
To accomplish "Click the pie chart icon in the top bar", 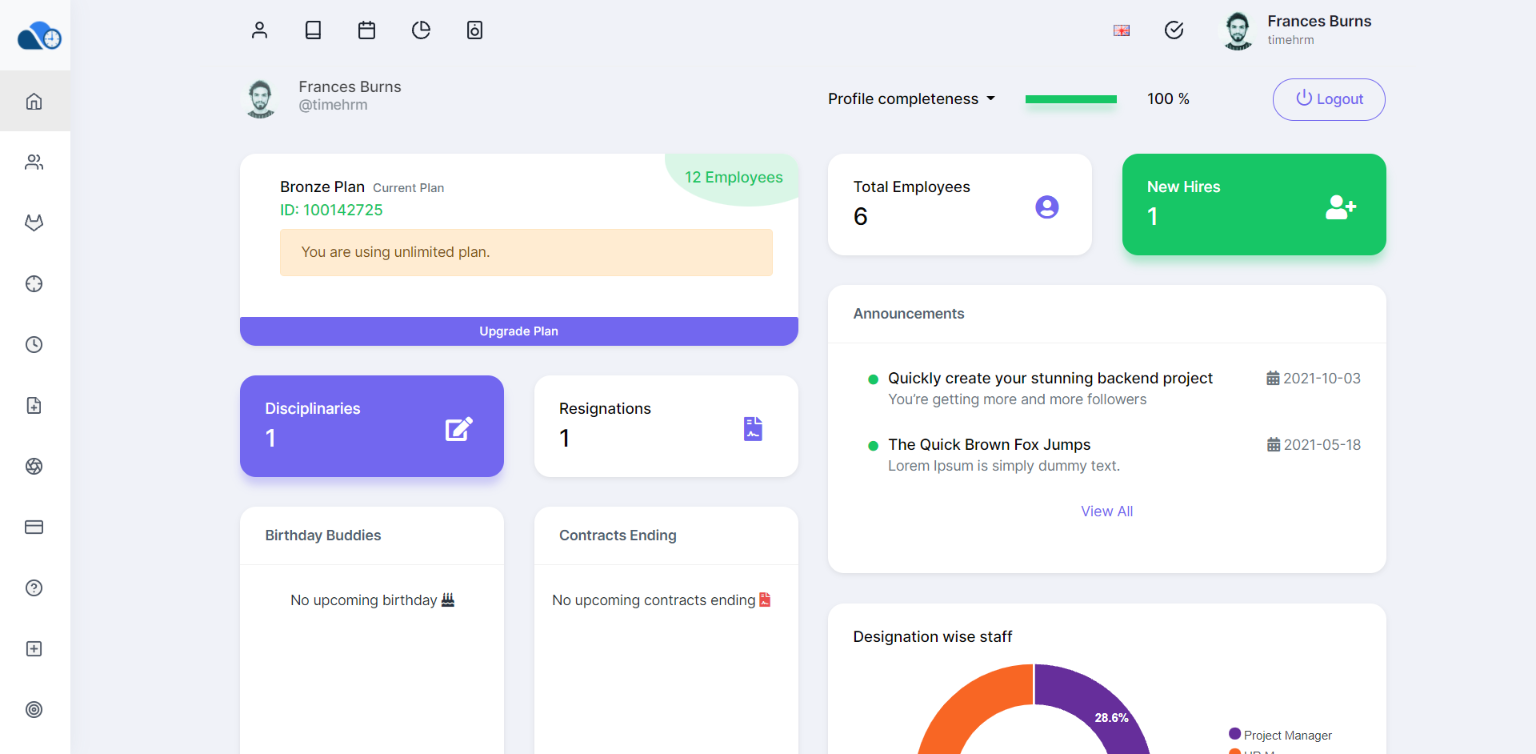I will tap(421, 30).
